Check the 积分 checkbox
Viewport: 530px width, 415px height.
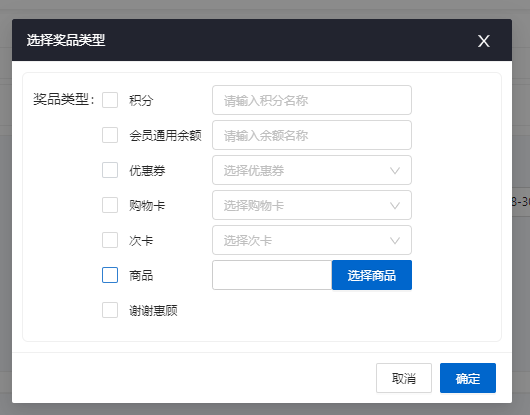click(110, 100)
